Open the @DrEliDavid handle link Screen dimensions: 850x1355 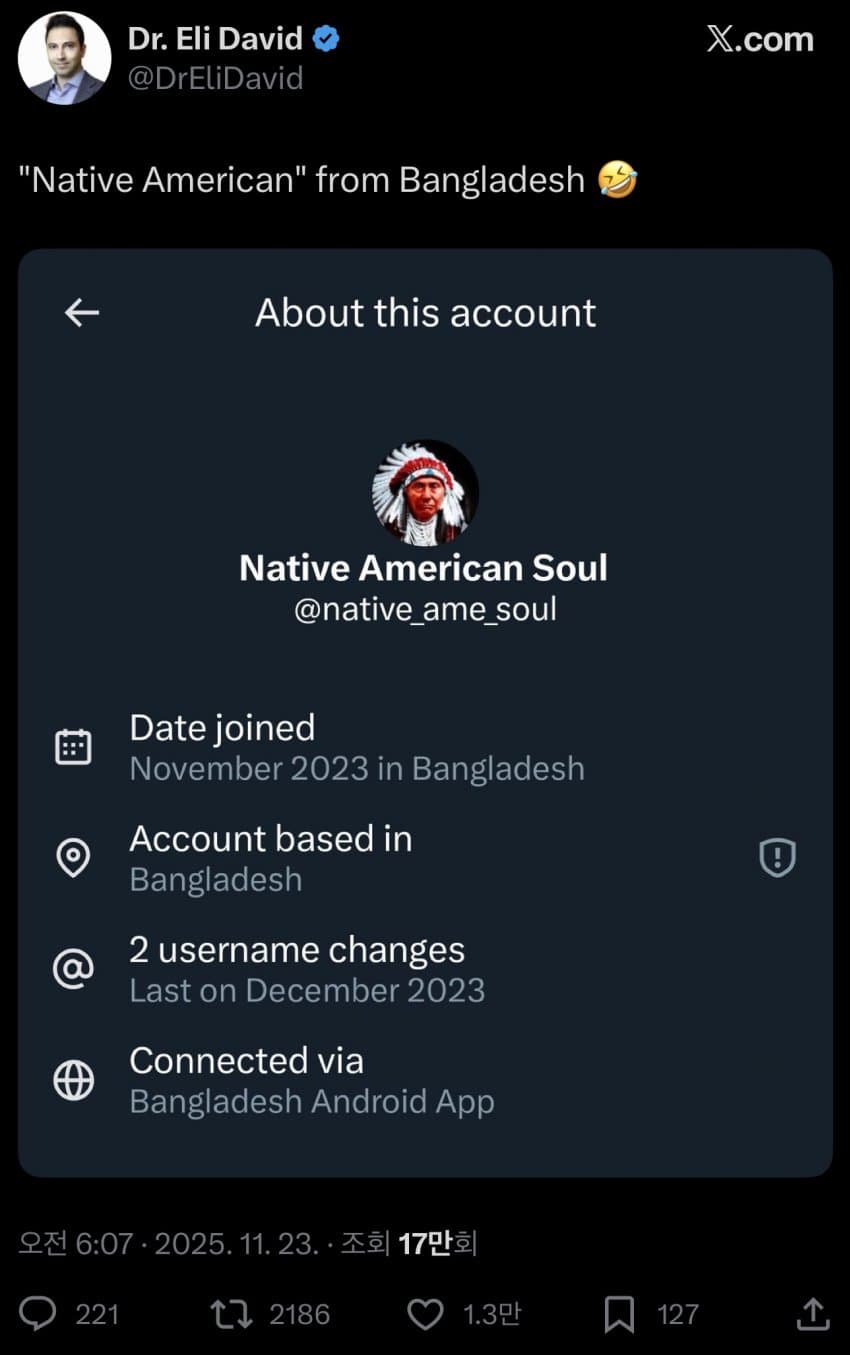215,79
